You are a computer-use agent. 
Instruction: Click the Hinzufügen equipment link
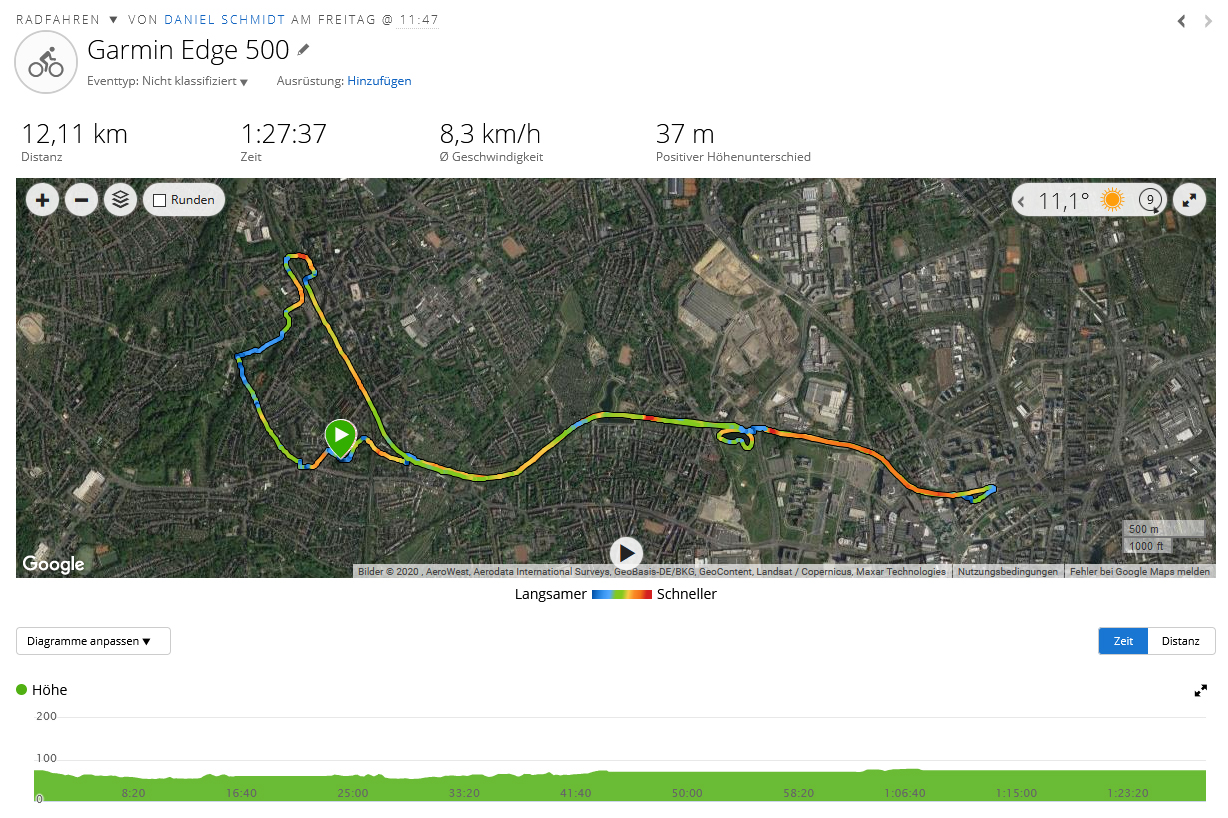(x=379, y=81)
